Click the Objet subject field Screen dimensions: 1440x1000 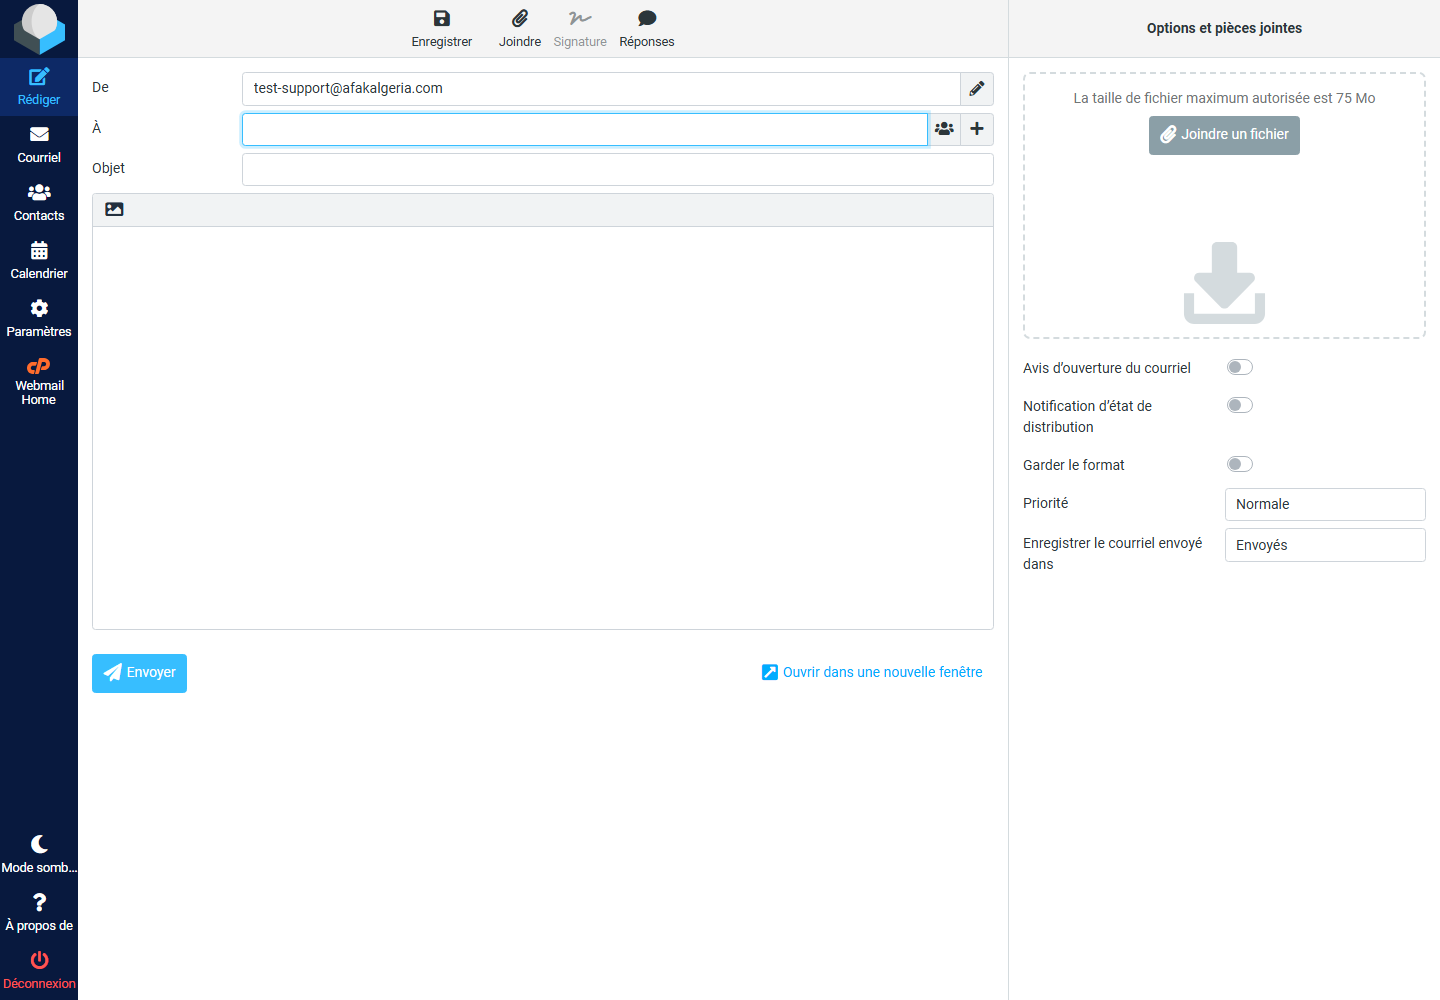tap(617, 170)
